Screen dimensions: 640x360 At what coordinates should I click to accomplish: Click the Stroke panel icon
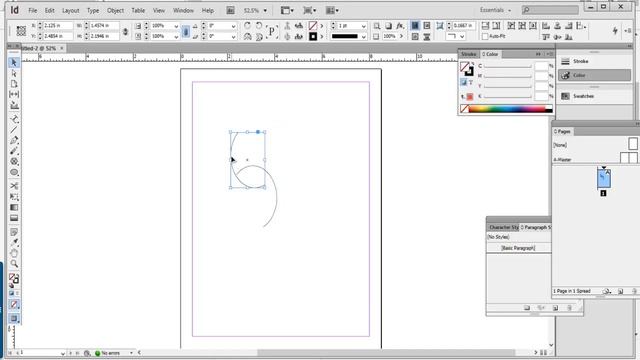tap(565, 61)
